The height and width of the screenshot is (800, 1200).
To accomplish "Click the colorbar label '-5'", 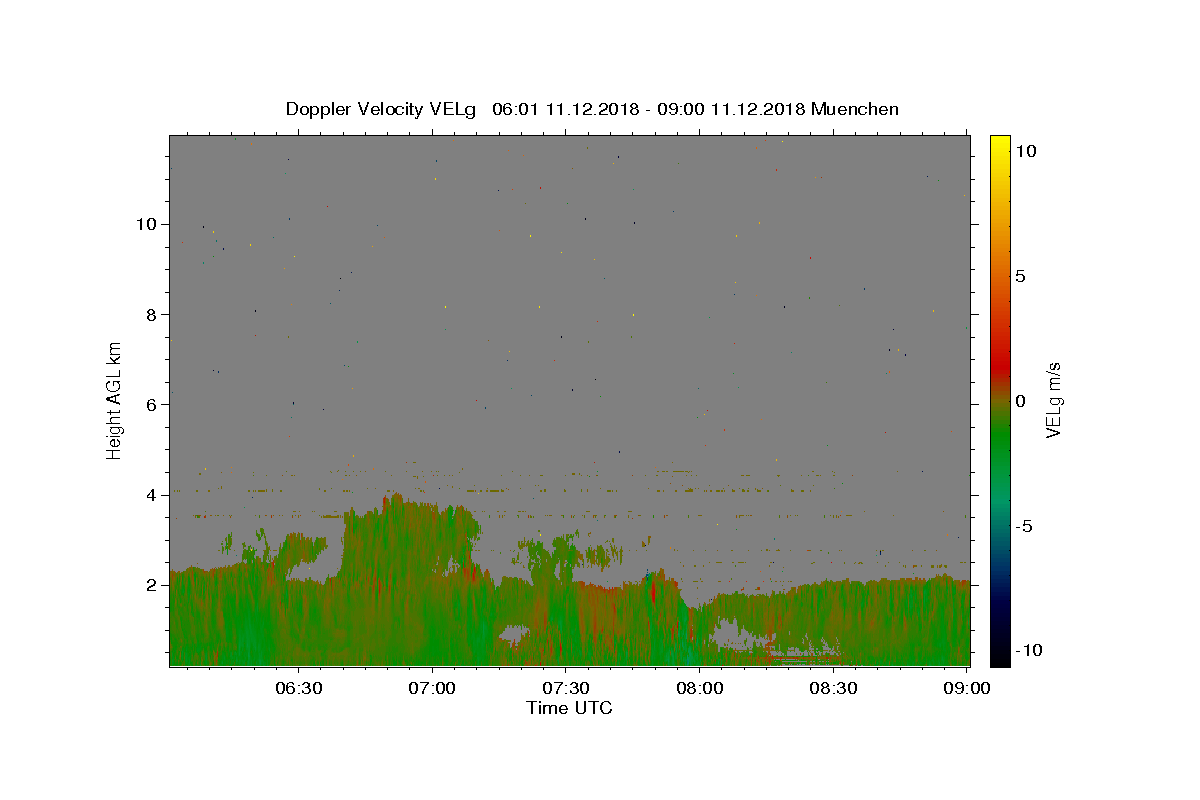I will coord(1025,526).
